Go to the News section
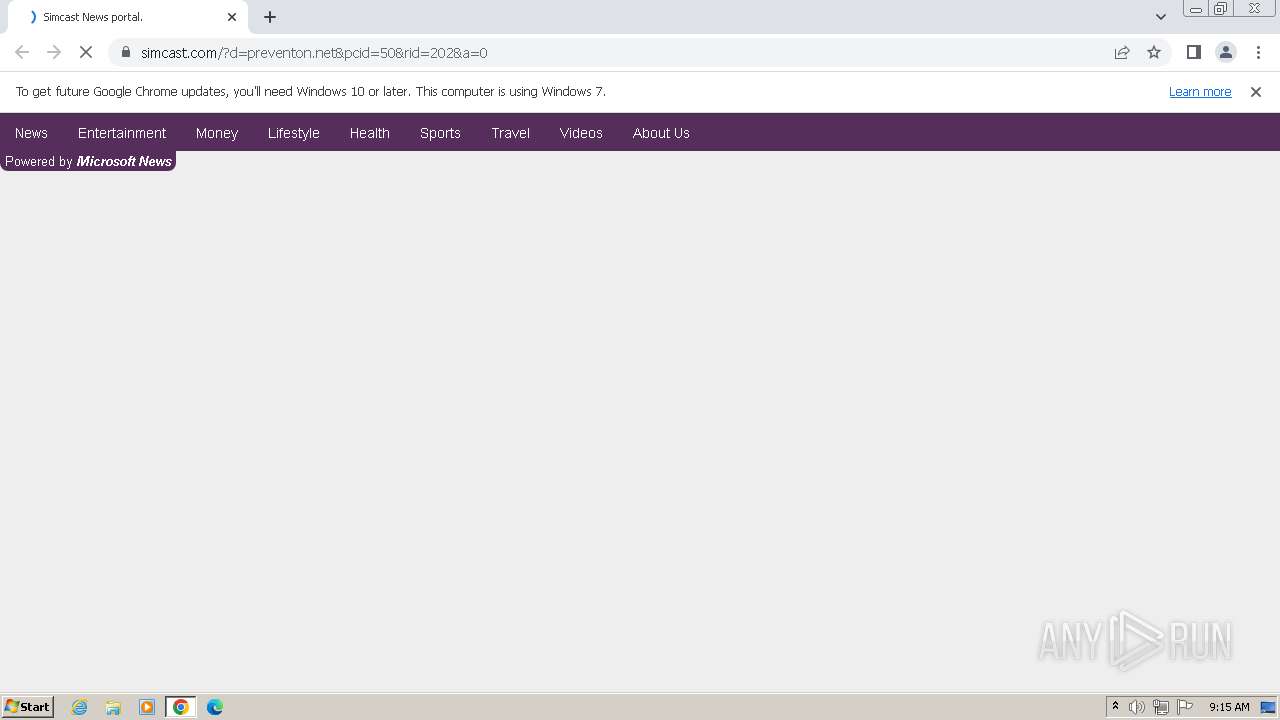The image size is (1280, 720). 31,133
